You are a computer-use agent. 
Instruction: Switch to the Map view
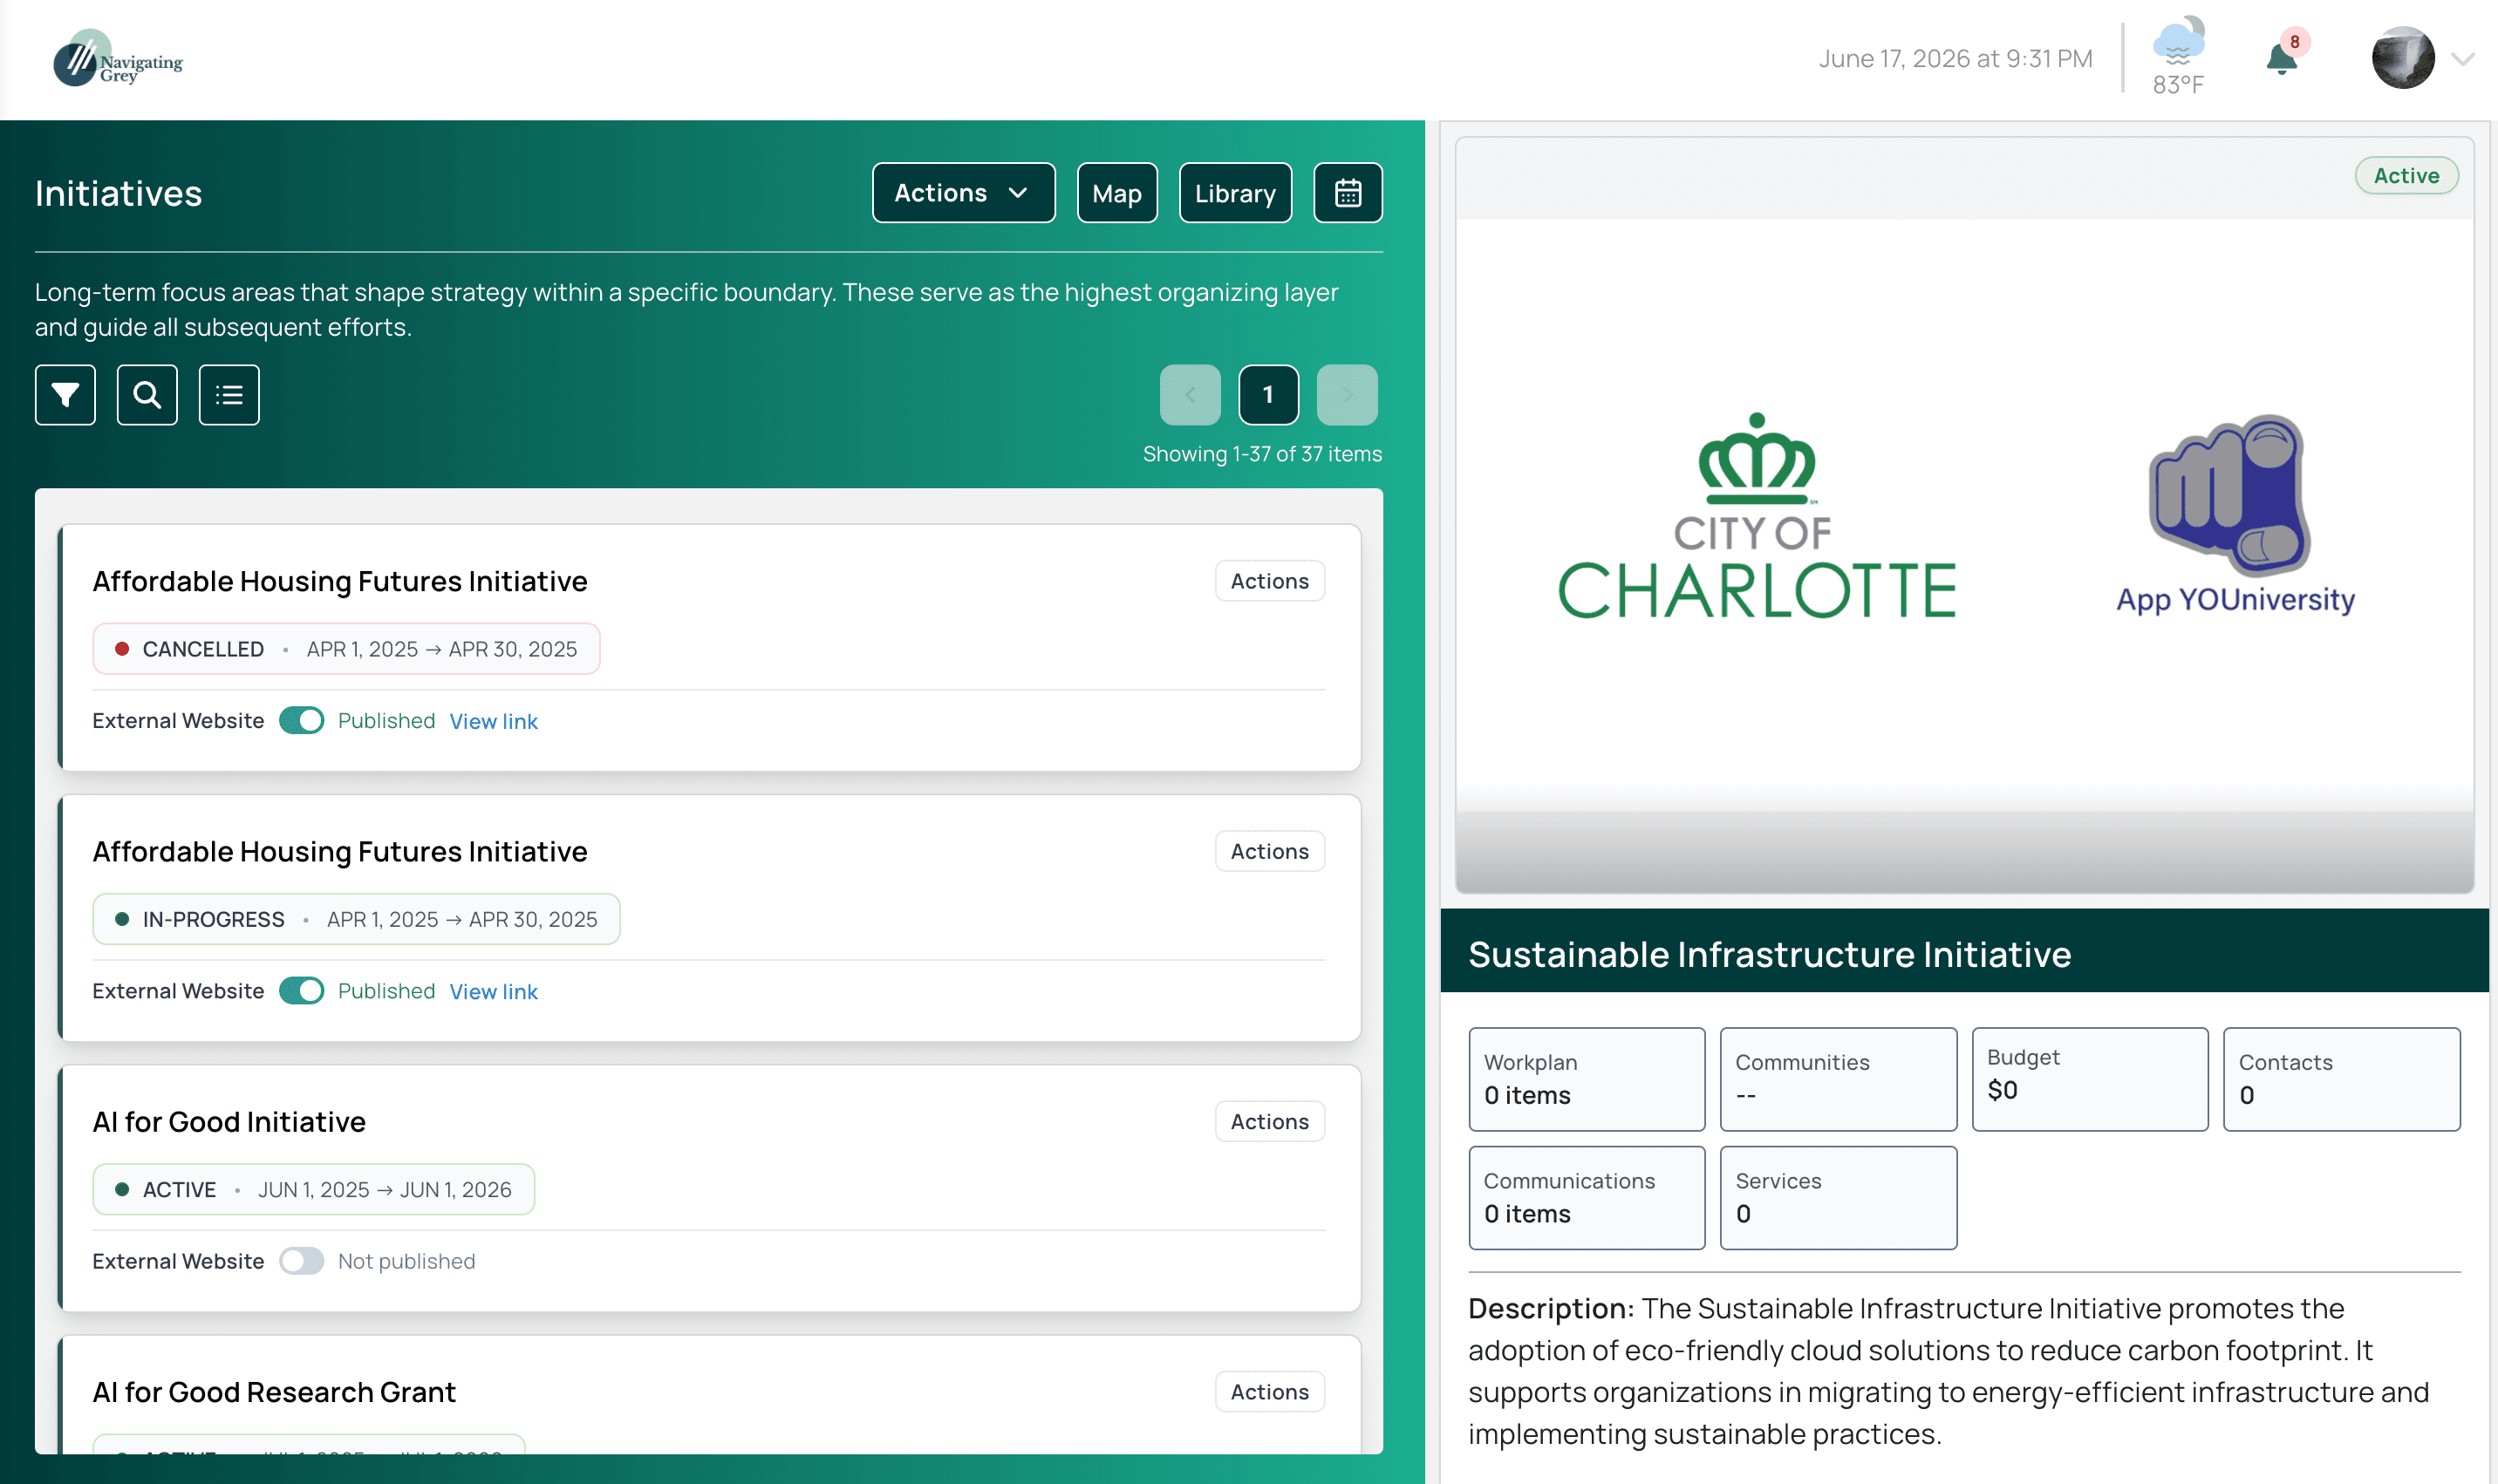(1117, 193)
